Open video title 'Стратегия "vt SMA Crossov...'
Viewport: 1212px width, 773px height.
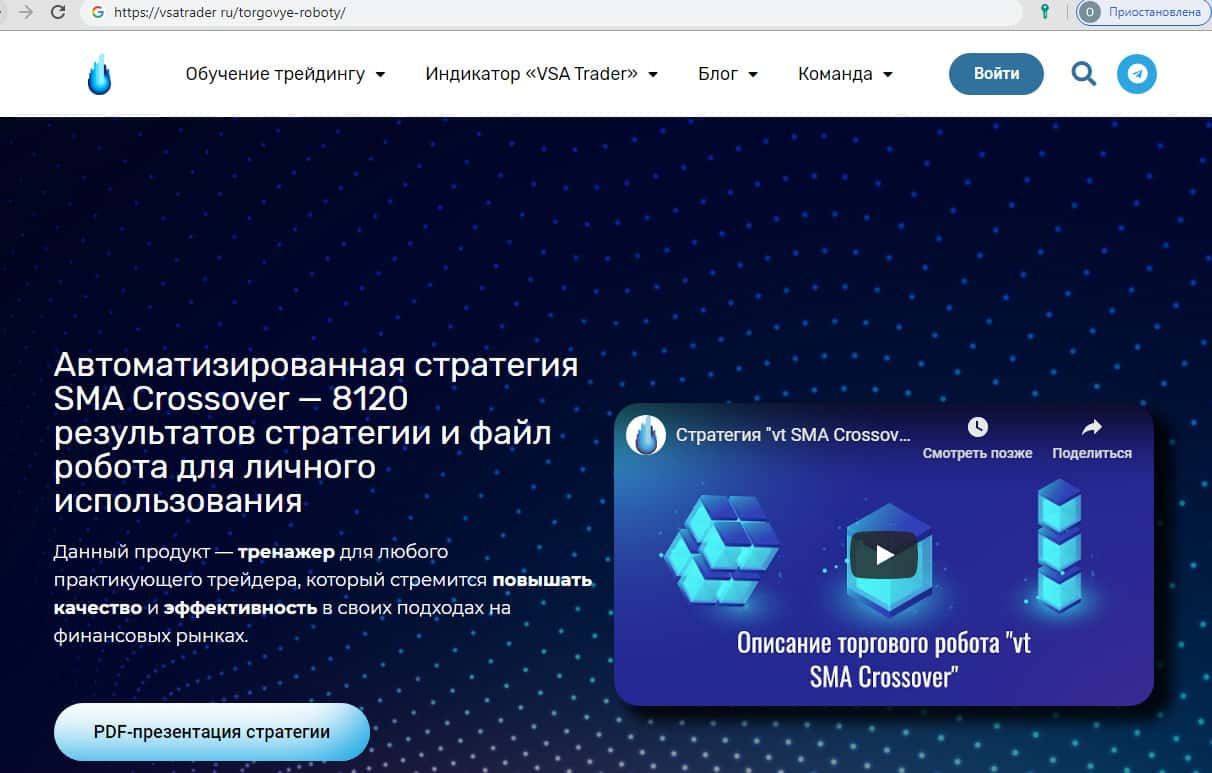(x=793, y=436)
